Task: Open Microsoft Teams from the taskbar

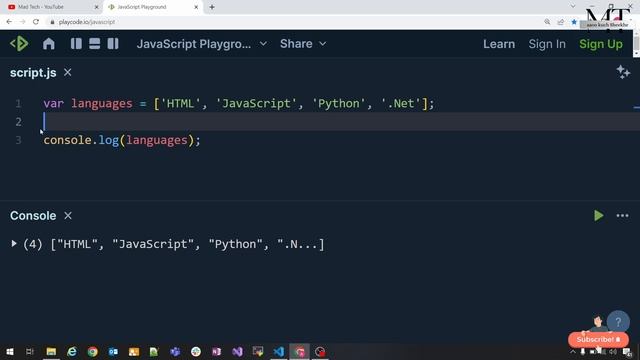Action: point(175,351)
